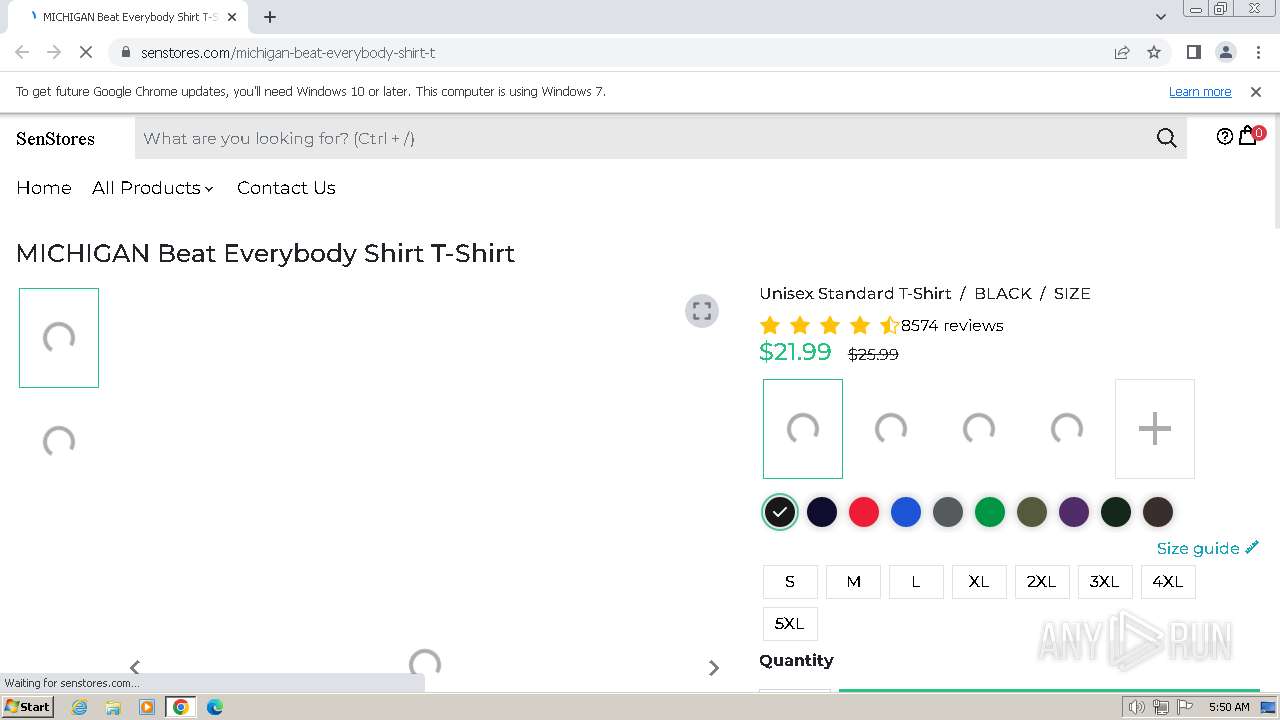Click the 8574 reviews text

click(x=952, y=325)
